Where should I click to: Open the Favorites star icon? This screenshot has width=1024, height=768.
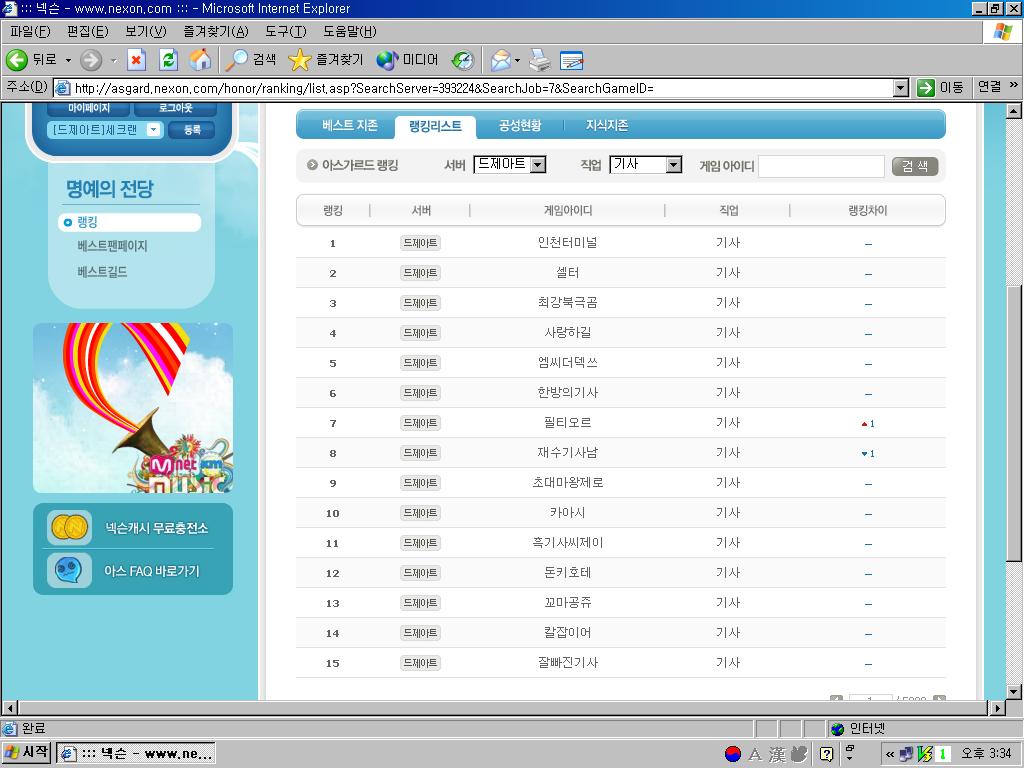coord(299,60)
